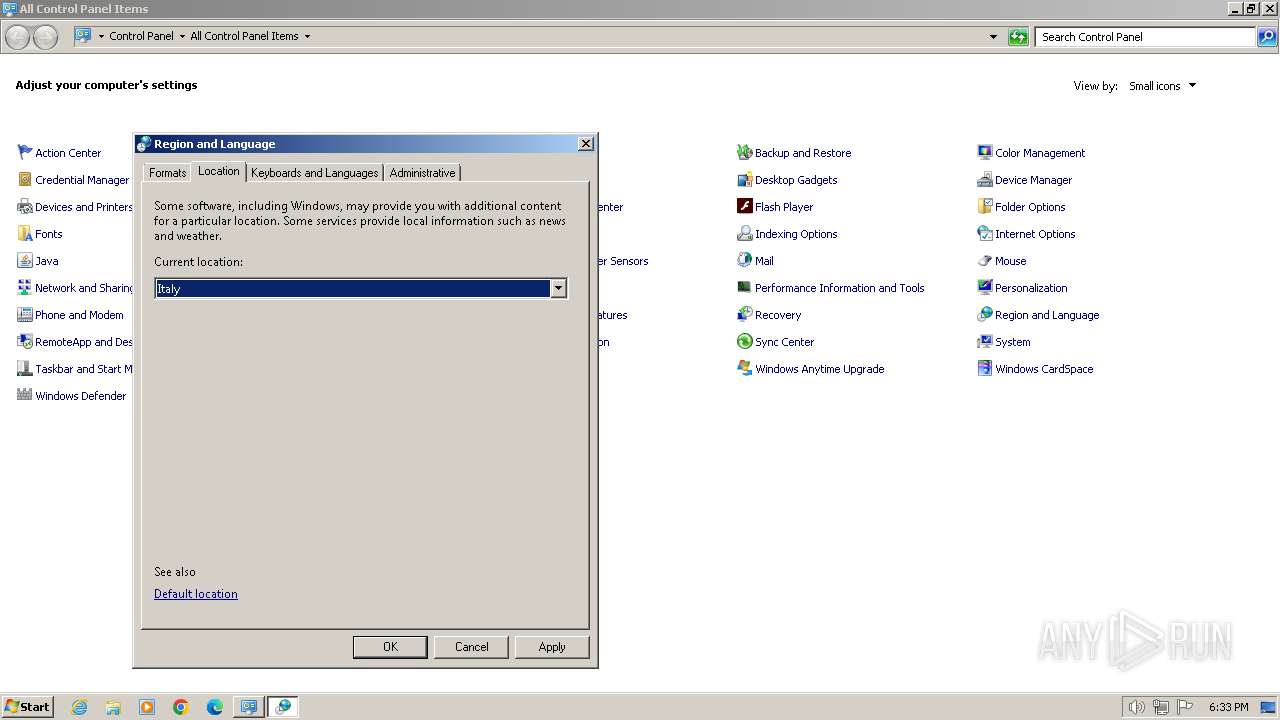The height and width of the screenshot is (720, 1280).
Task: Click the OK button
Action: [390, 647]
